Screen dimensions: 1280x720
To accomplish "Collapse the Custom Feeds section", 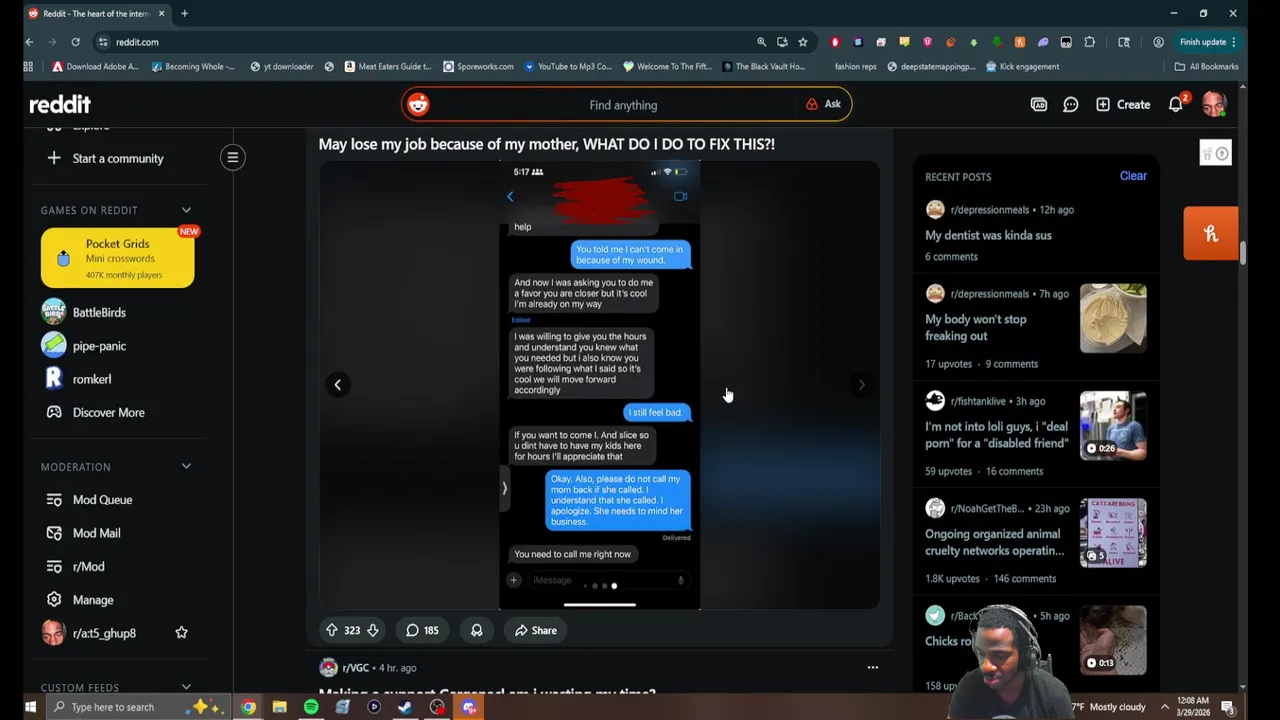I will (x=186, y=687).
